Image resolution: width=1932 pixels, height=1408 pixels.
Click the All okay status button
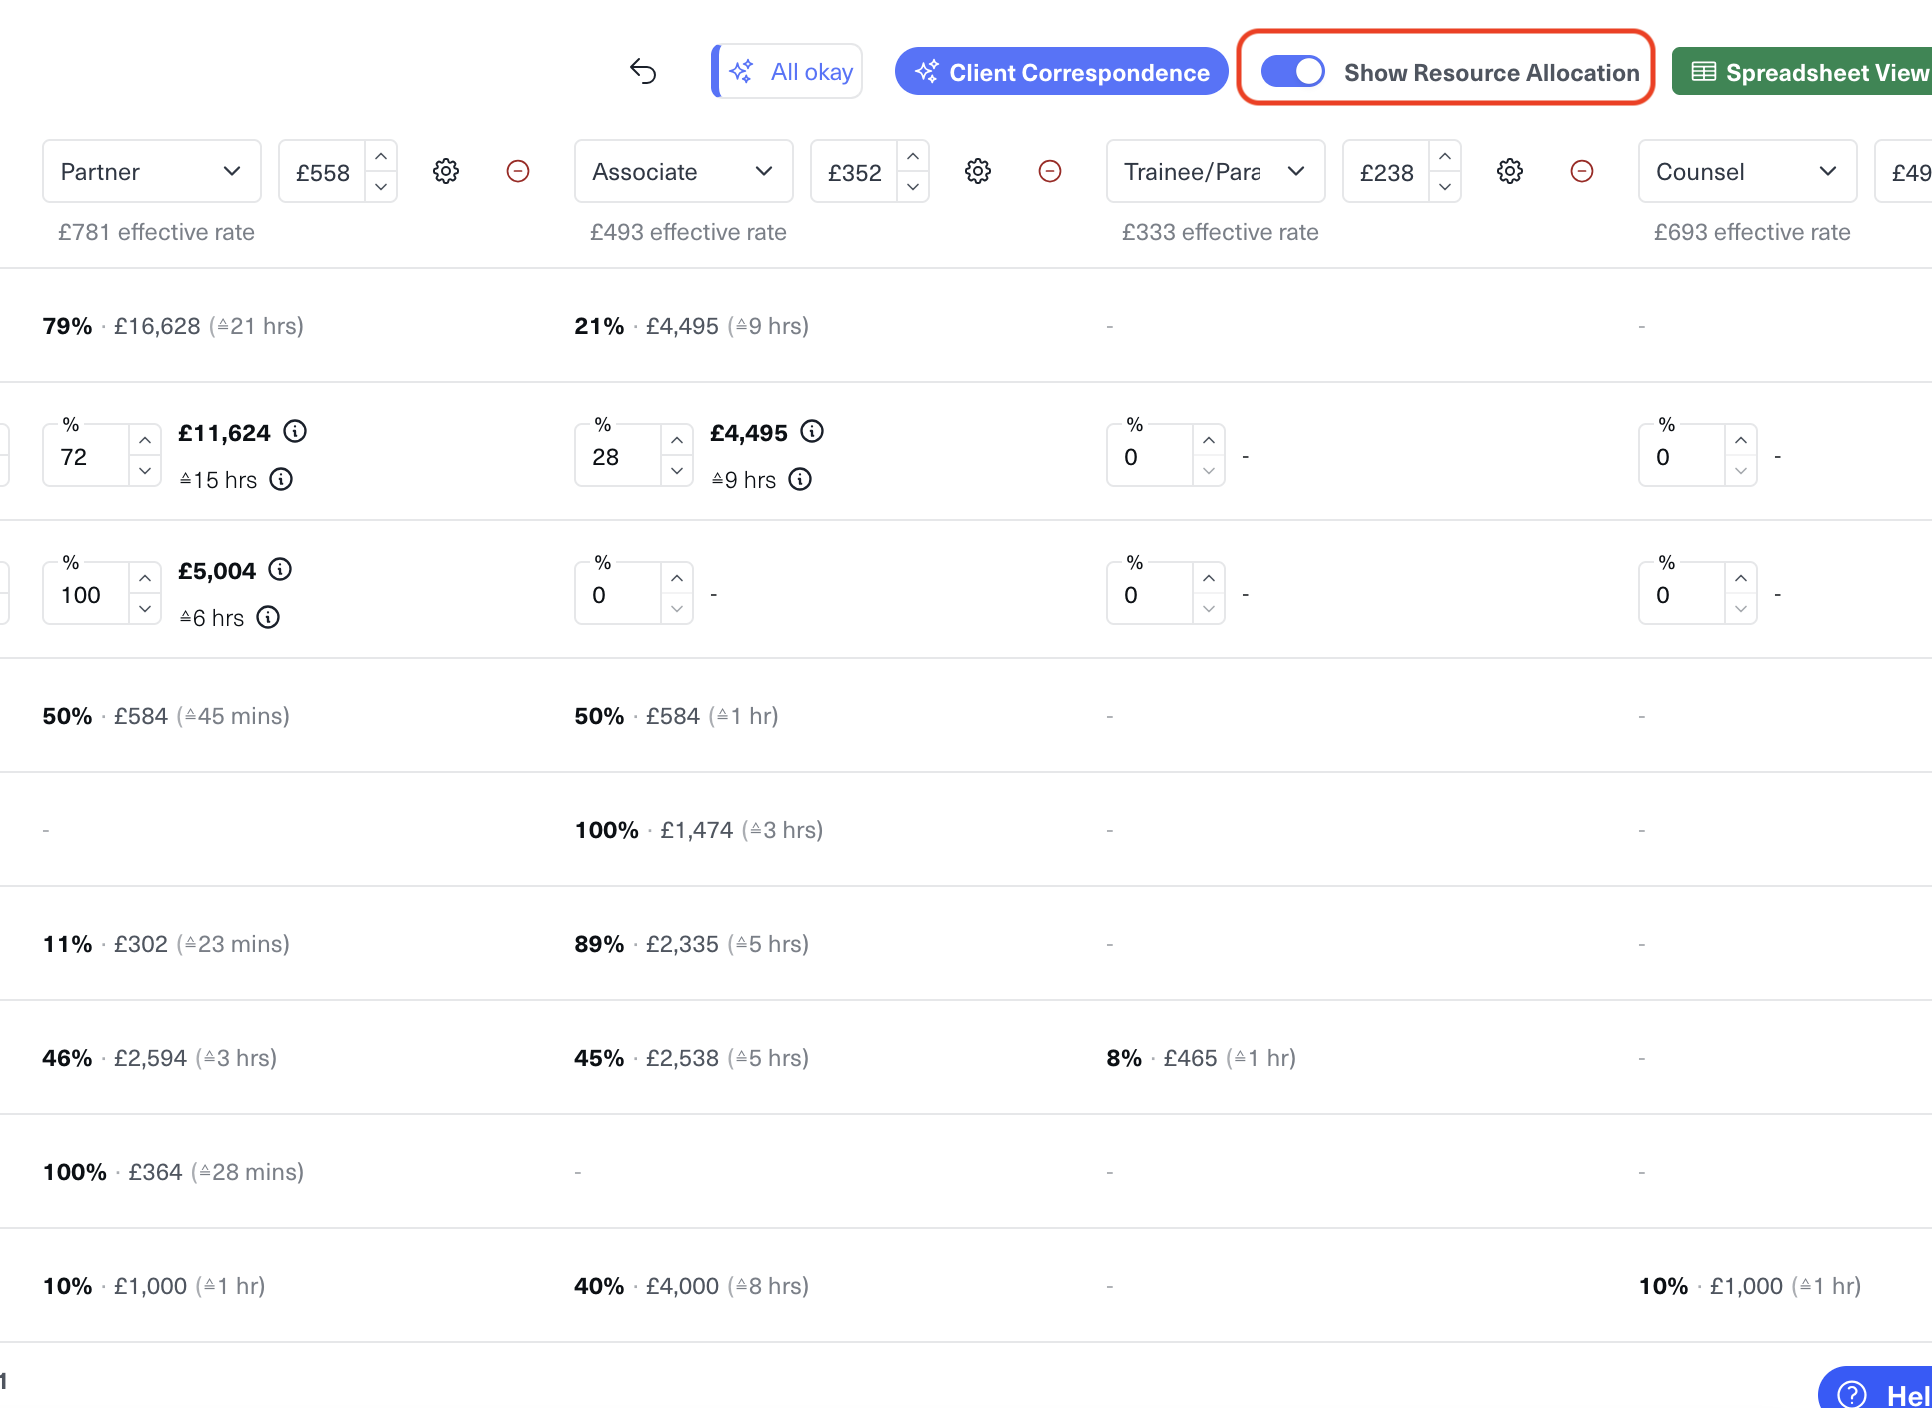[788, 72]
